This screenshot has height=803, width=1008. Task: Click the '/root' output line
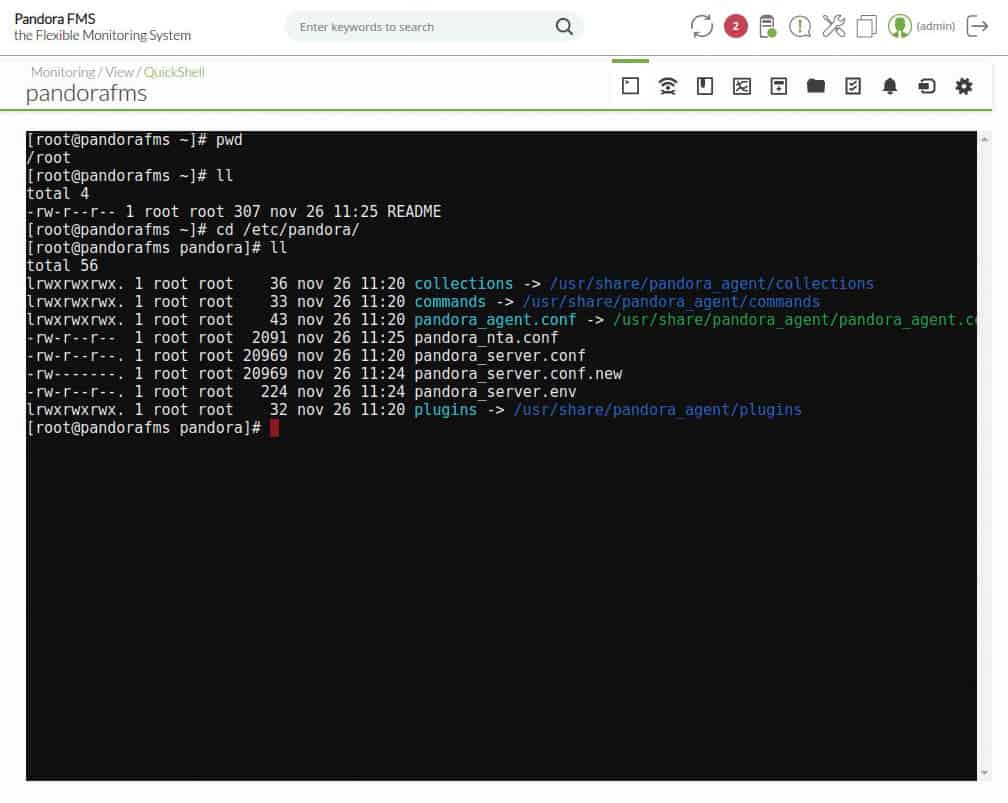coord(49,158)
